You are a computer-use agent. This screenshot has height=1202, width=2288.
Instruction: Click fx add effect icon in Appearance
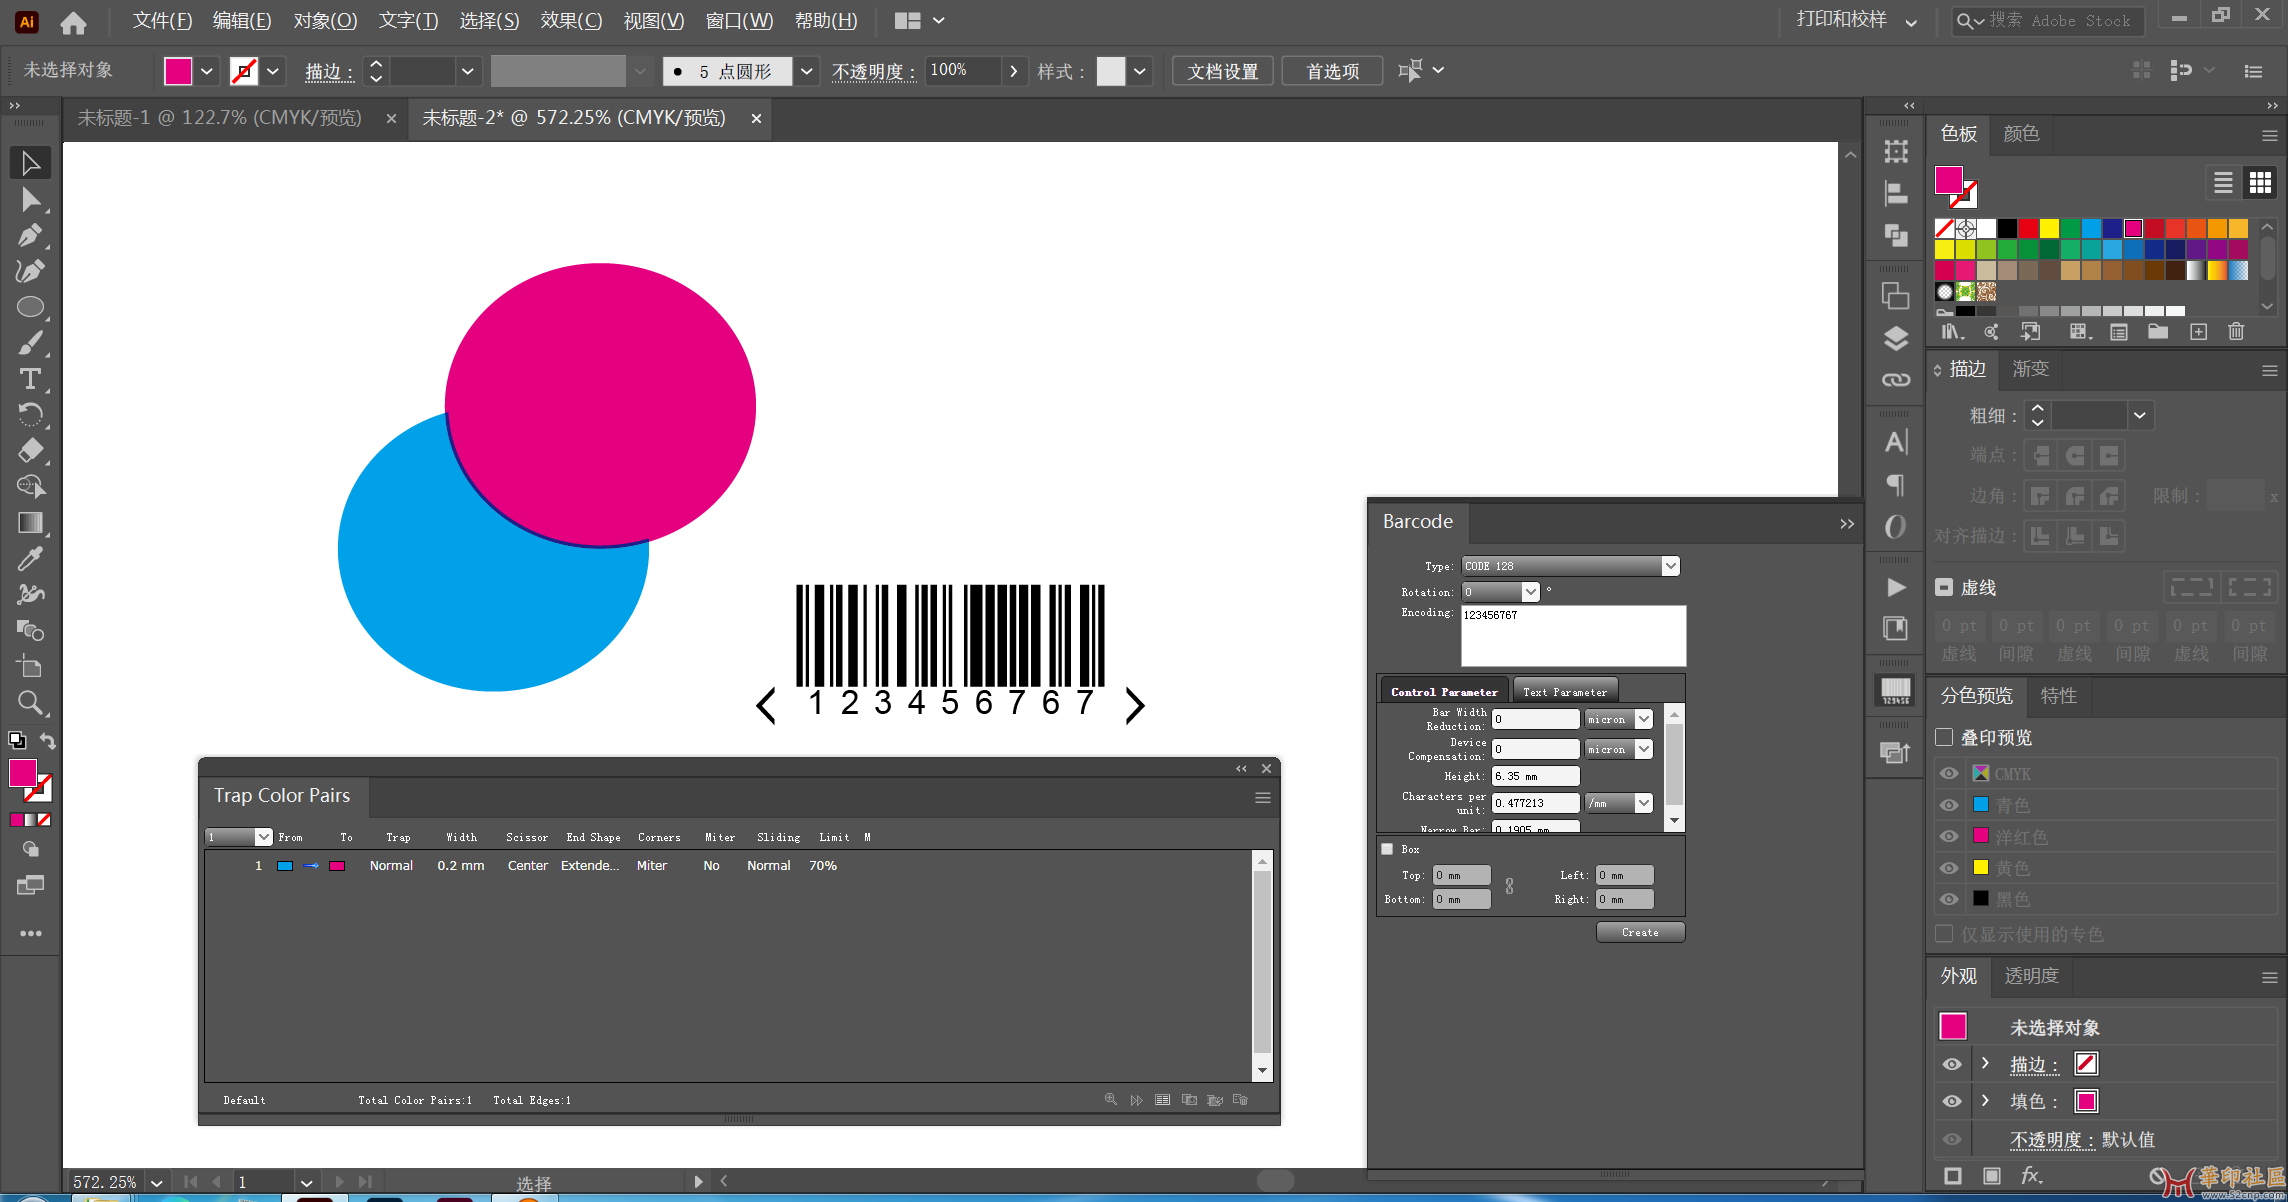click(2031, 1176)
